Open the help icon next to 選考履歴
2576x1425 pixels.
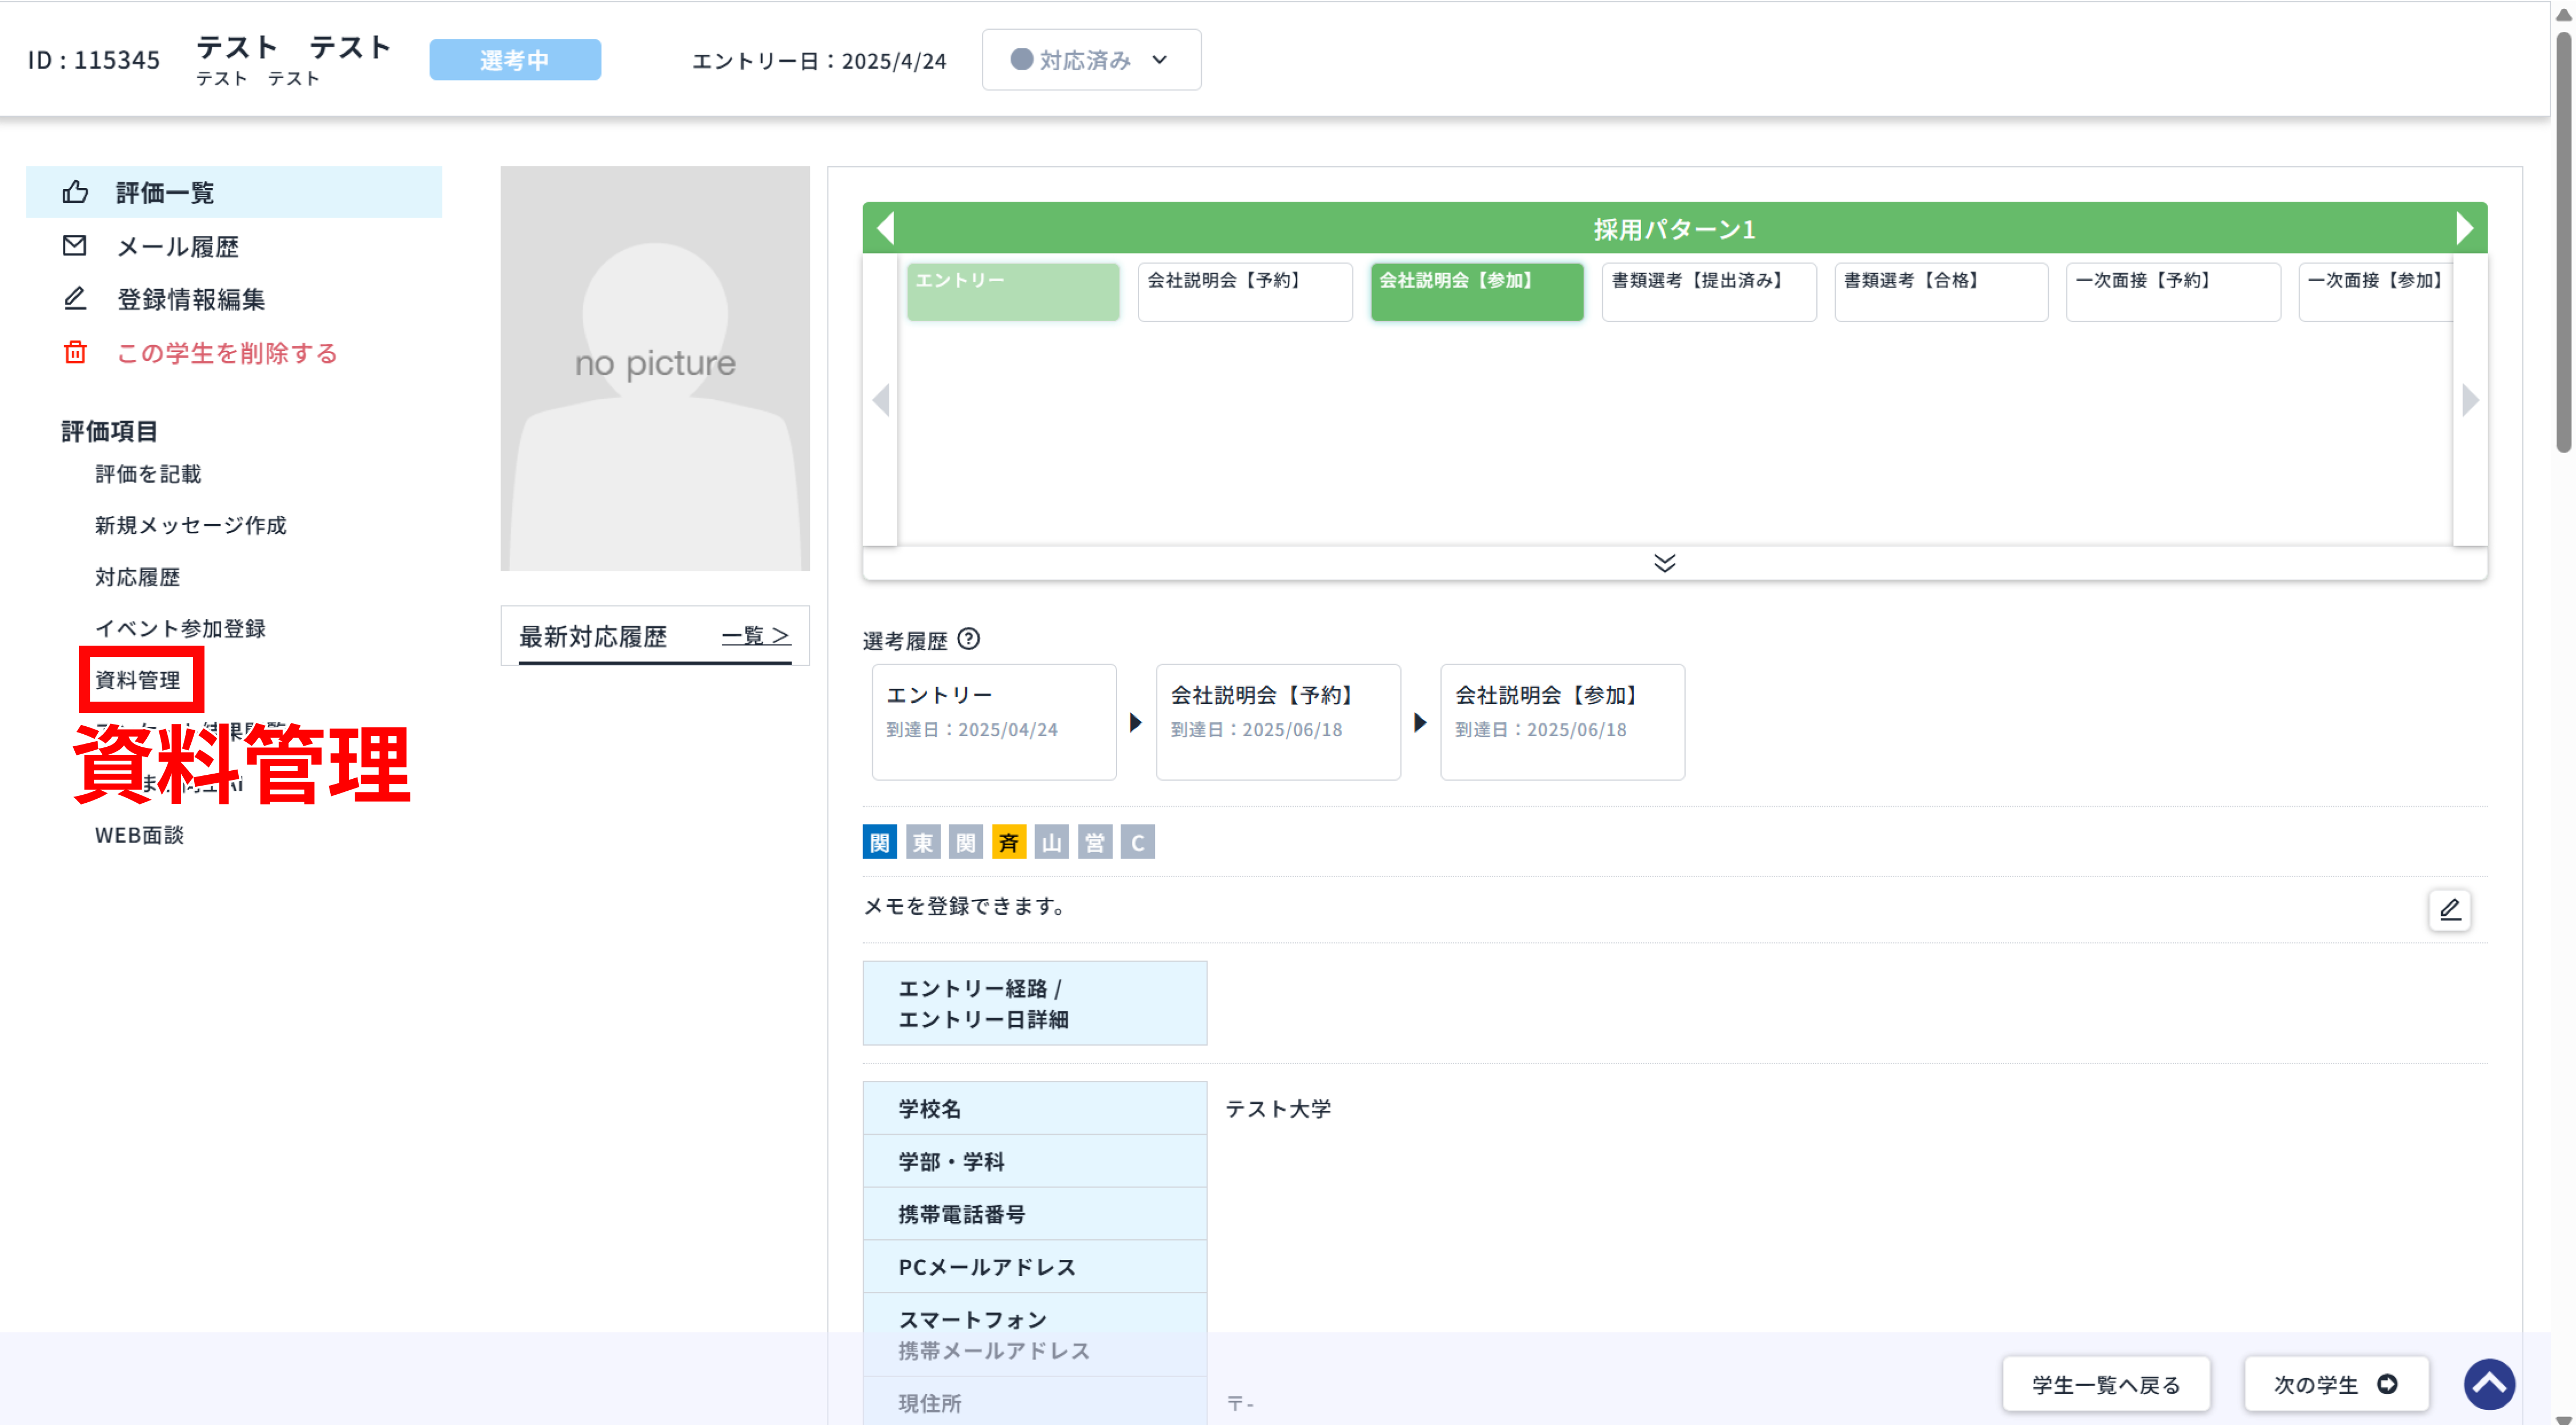pyautogui.click(x=970, y=640)
